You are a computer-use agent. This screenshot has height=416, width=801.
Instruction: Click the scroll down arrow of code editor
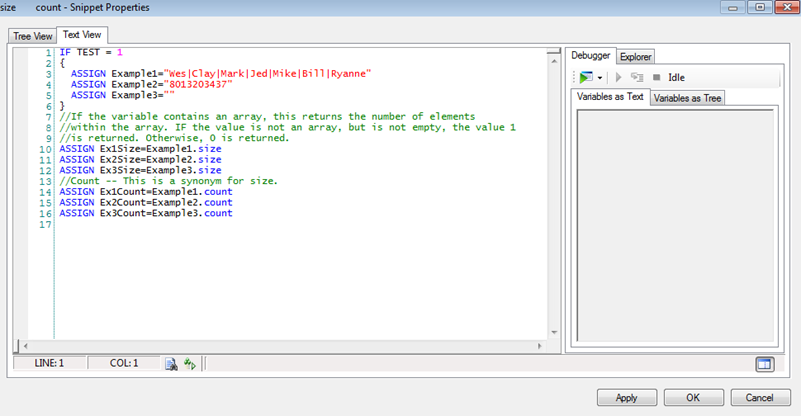coord(555,332)
